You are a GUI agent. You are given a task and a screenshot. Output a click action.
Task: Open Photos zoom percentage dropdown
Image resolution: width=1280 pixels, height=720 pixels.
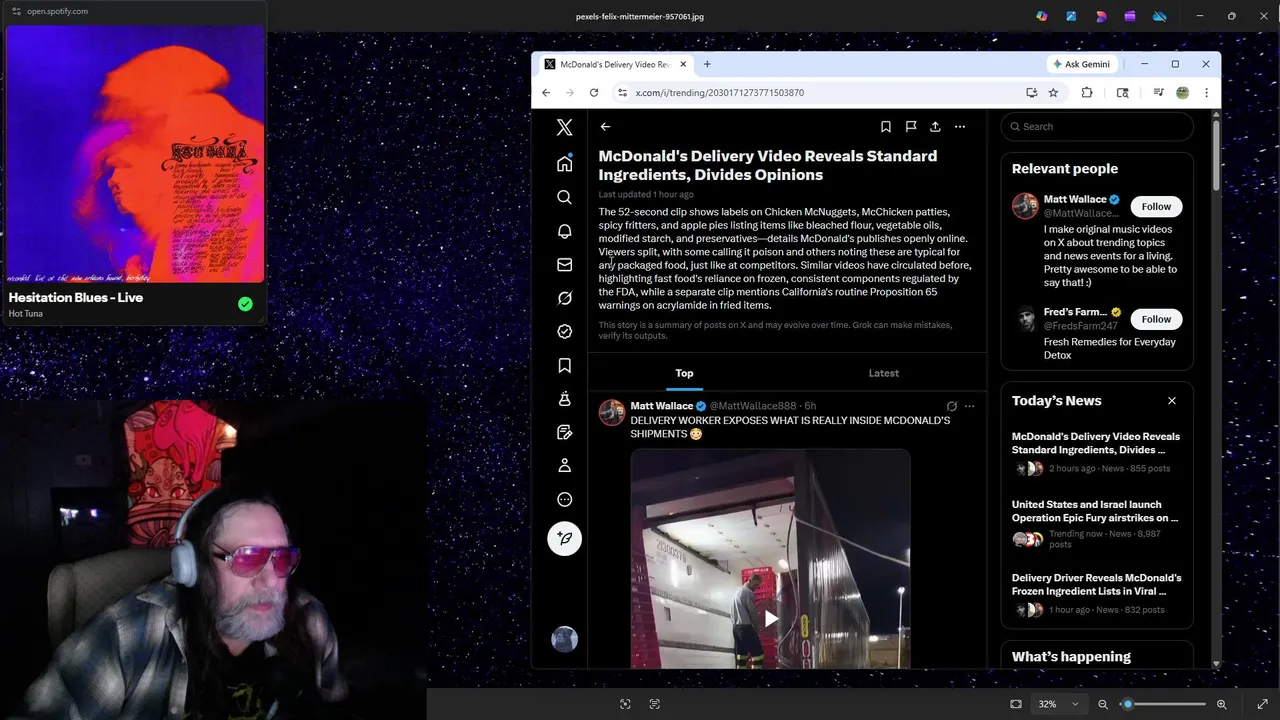[x=1058, y=704]
